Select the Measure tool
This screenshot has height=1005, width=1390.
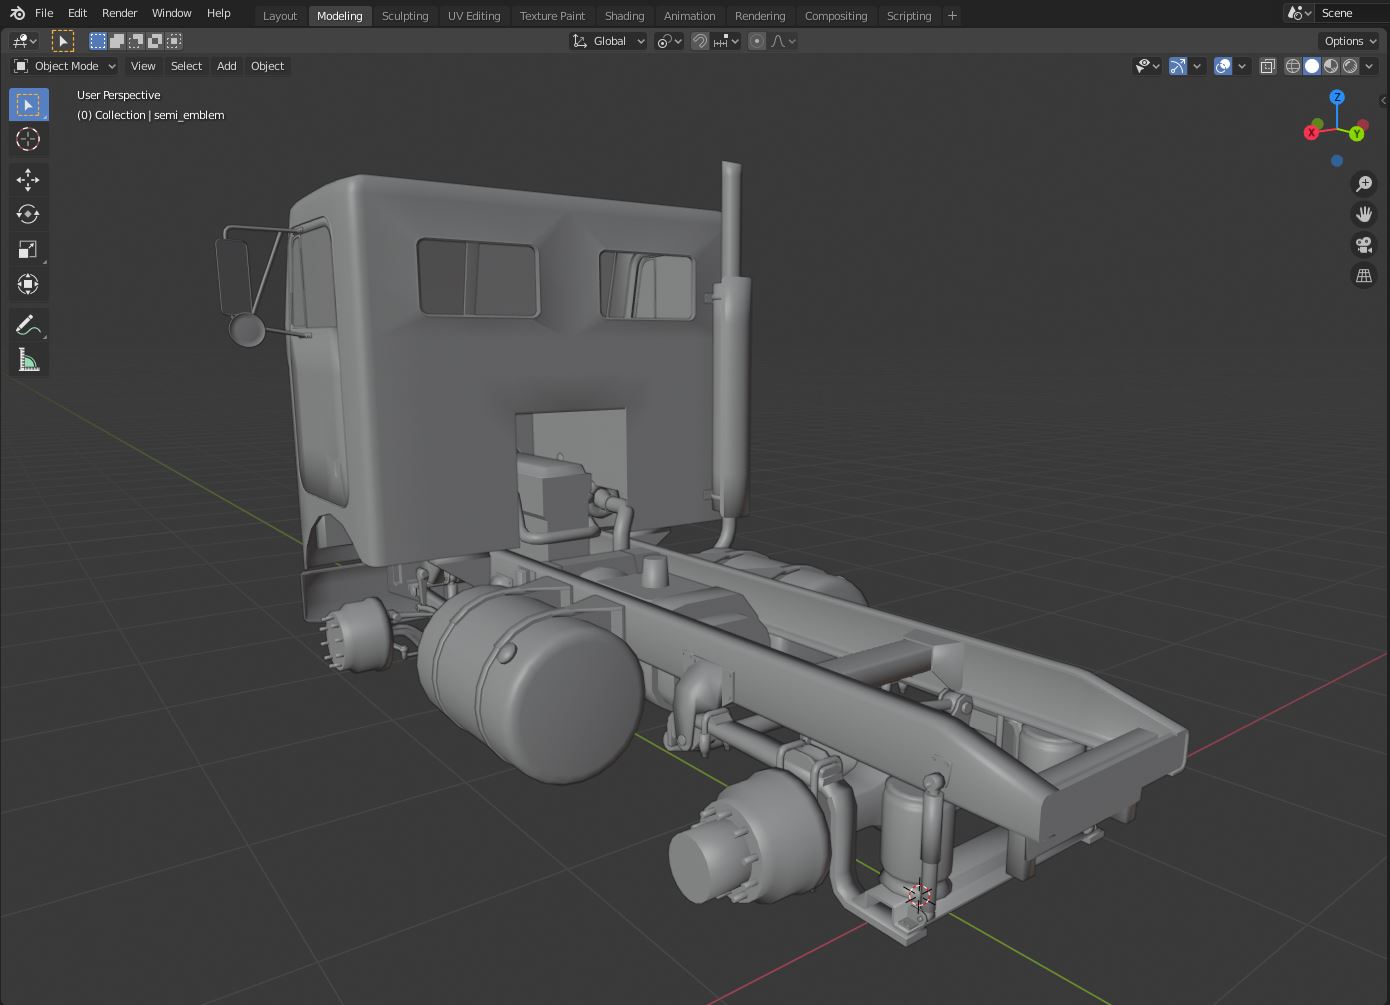pyautogui.click(x=28, y=361)
